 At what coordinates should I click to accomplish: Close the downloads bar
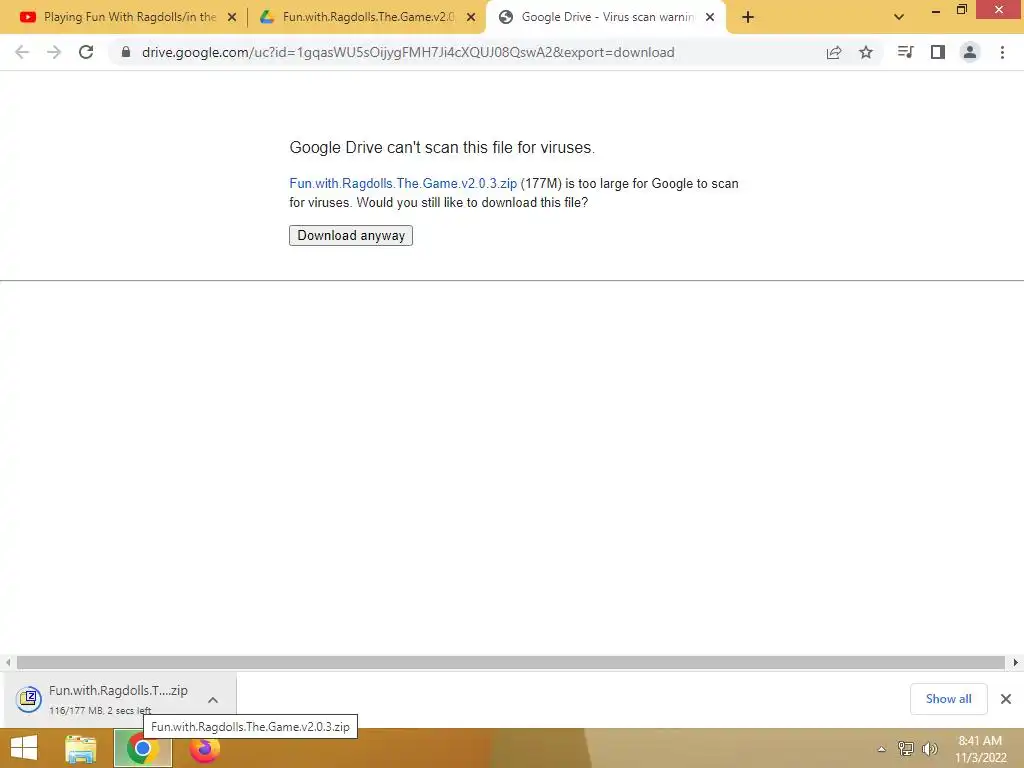click(x=1006, y=699)
